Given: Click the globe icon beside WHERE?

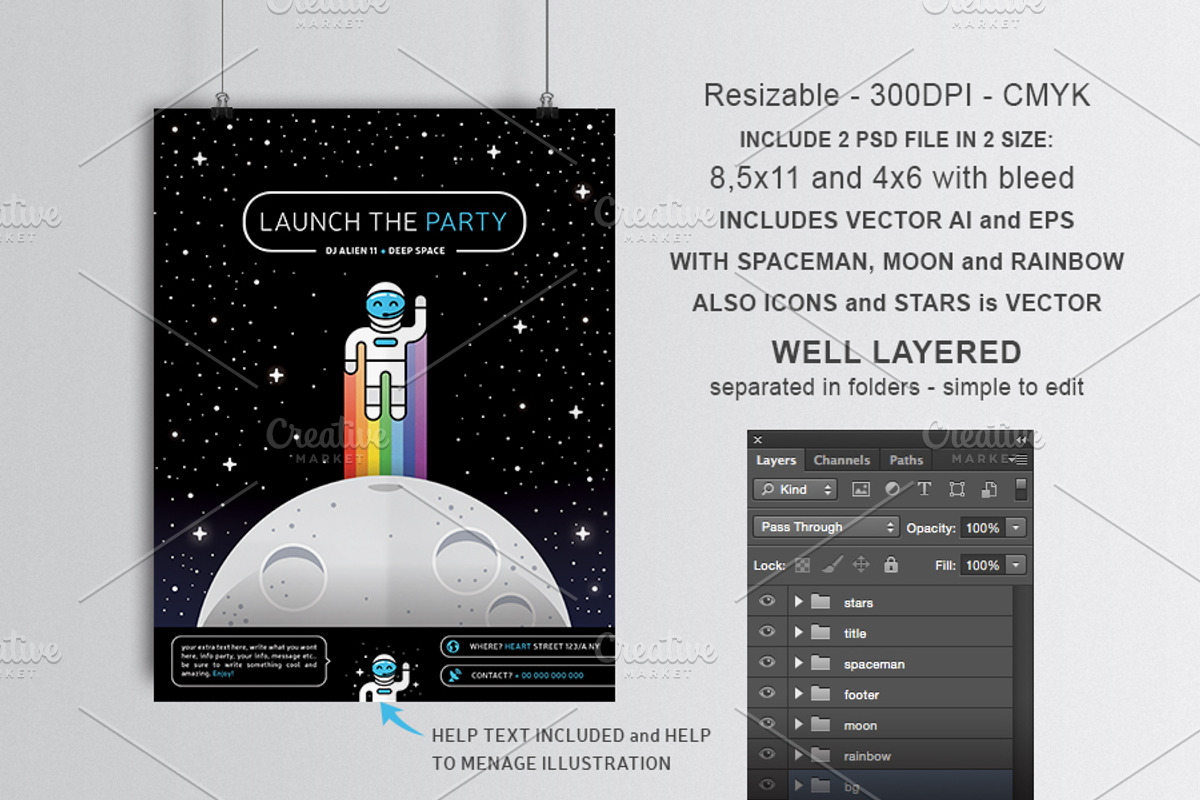Looking at the screenshot, I should click(x=453, y=646).
